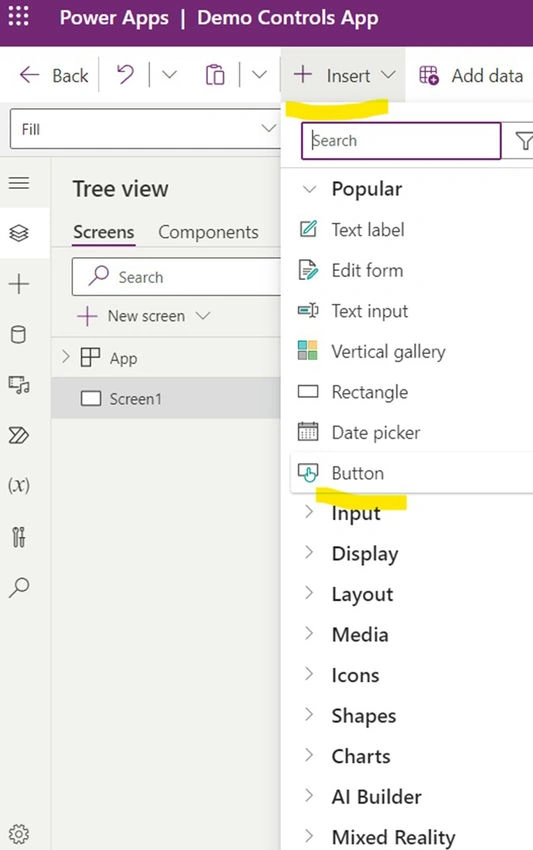Image resolution: width=533 pixels, height=850 pixels.
Task: Click the paste clipboard icon
Action: pos(215,75)
